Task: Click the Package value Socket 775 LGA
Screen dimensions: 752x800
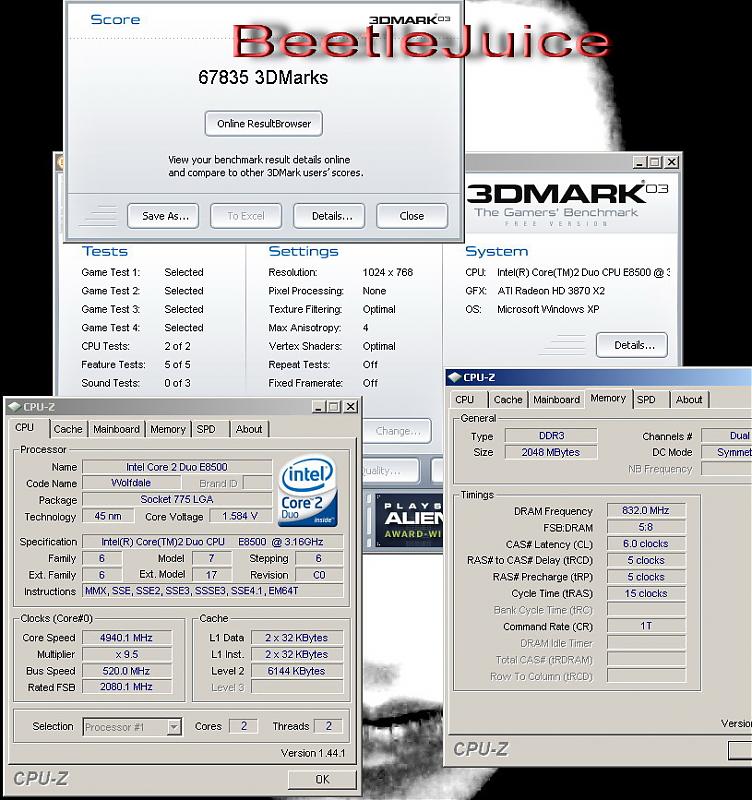Action: click(x=177, y=499)
